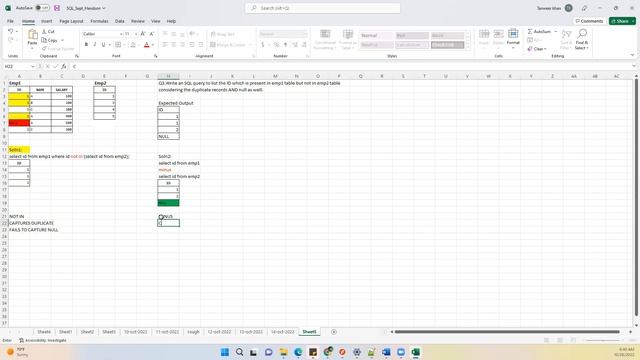
Task: Select the green highlighted cell under Soln2
Action: pos(168,203)
